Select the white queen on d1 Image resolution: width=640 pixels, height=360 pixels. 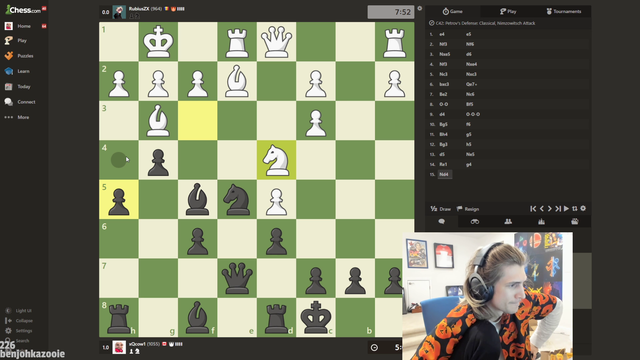pyautogui.click(x=276, y=42)
